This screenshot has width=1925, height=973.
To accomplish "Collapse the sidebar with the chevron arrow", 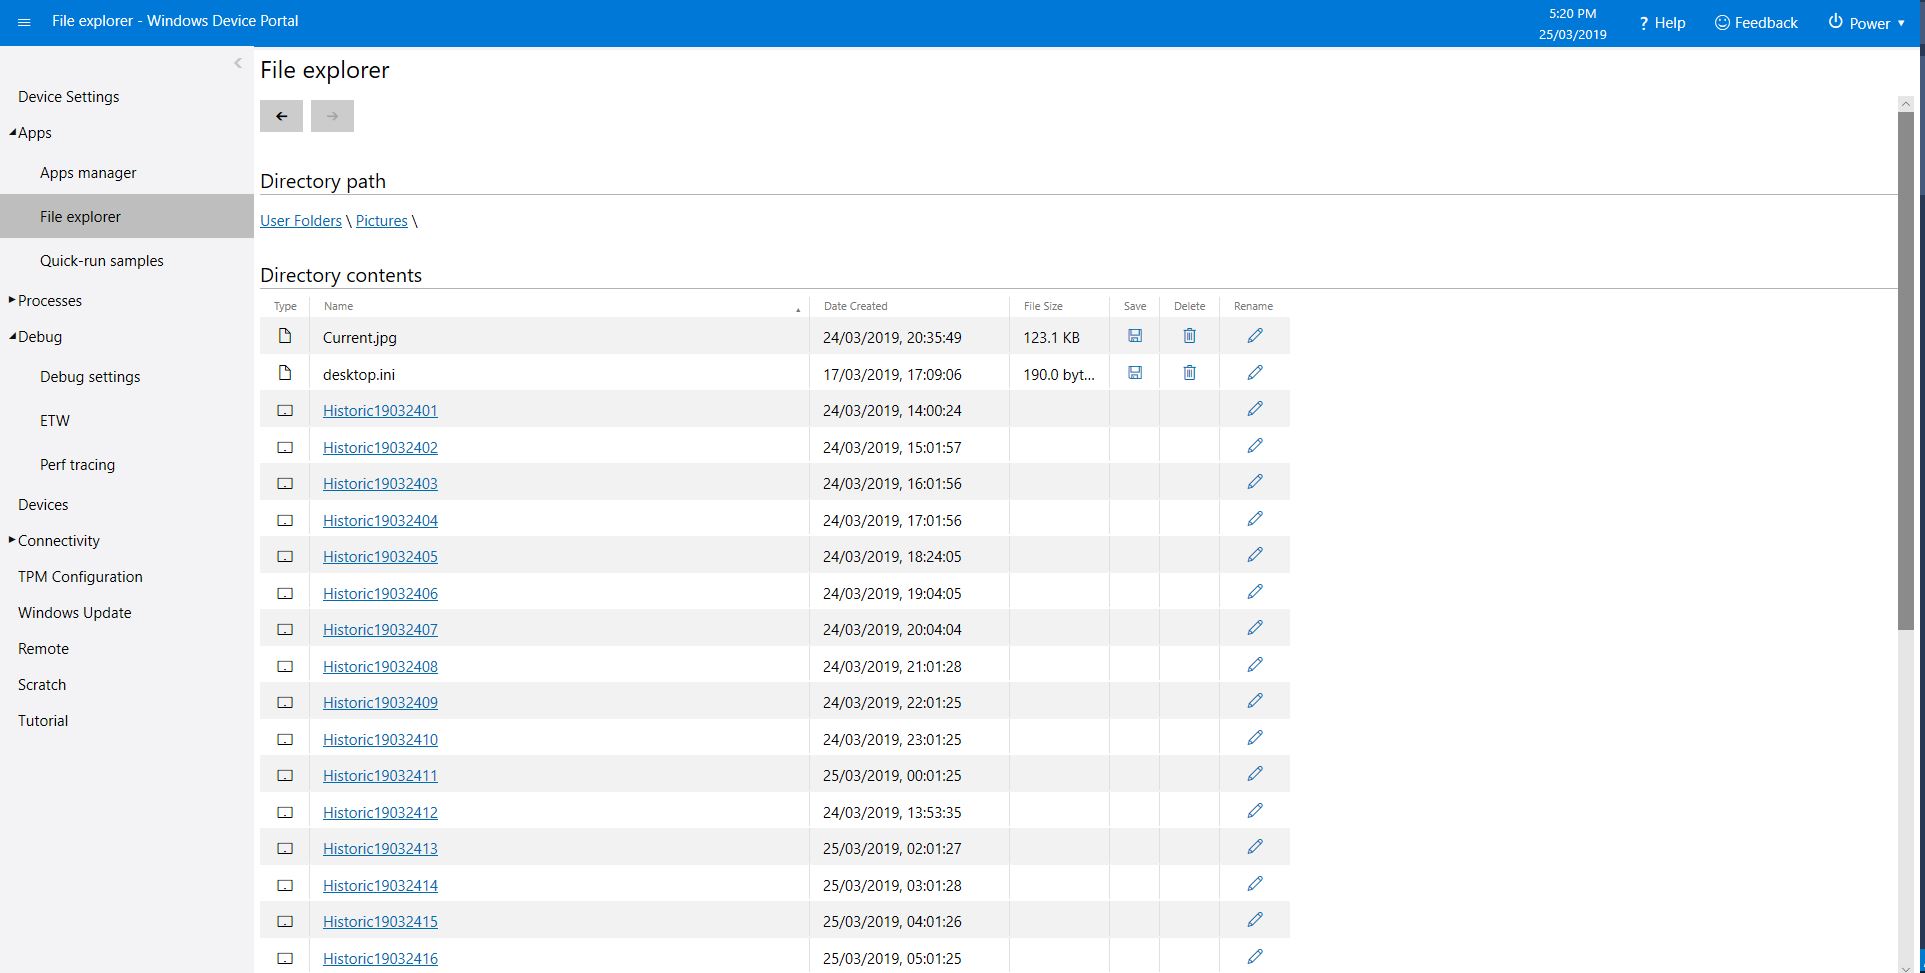I will pos(238,64).
